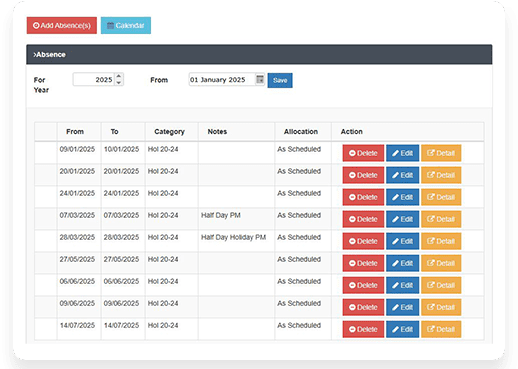Screen dimensions: 518x369
Task: Open Detail for 27/05/2025 absence
Action: tap(441, 263)
